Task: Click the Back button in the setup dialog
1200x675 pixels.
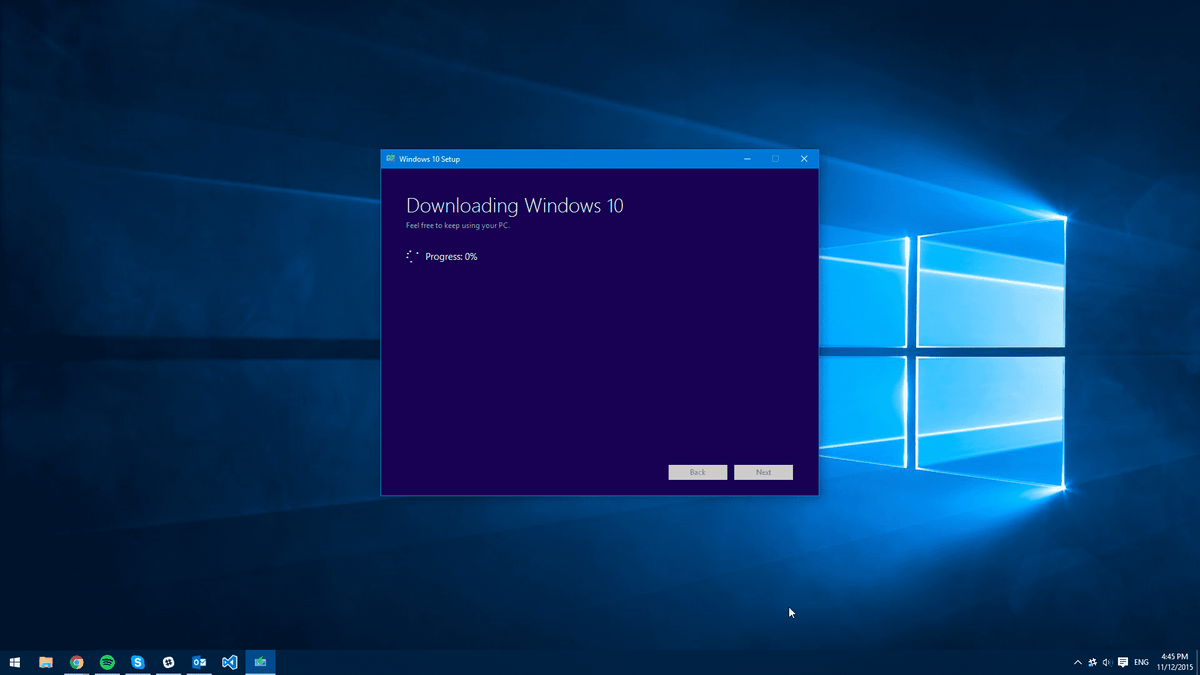Action: click(x=697, y=472)
